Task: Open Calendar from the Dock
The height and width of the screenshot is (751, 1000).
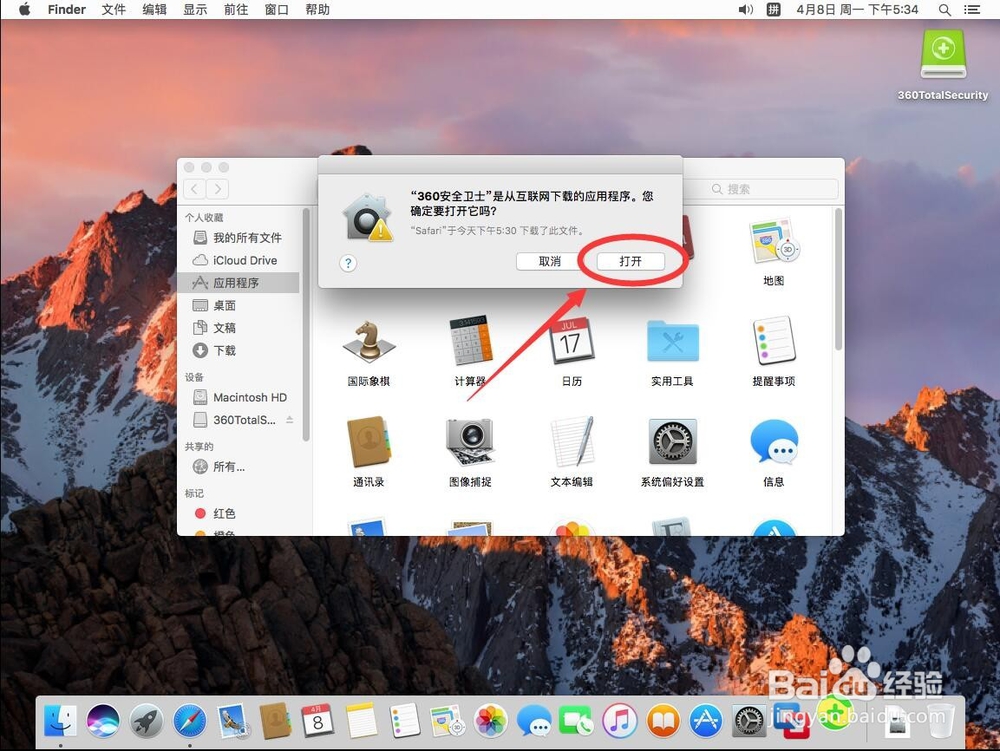Action: [318, 720]
